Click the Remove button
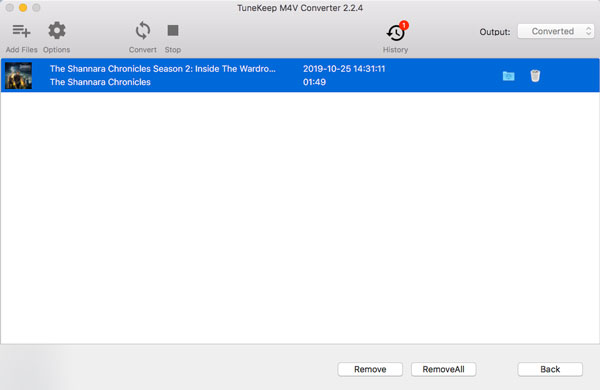The image size is (600, 390). click(370, 369)
